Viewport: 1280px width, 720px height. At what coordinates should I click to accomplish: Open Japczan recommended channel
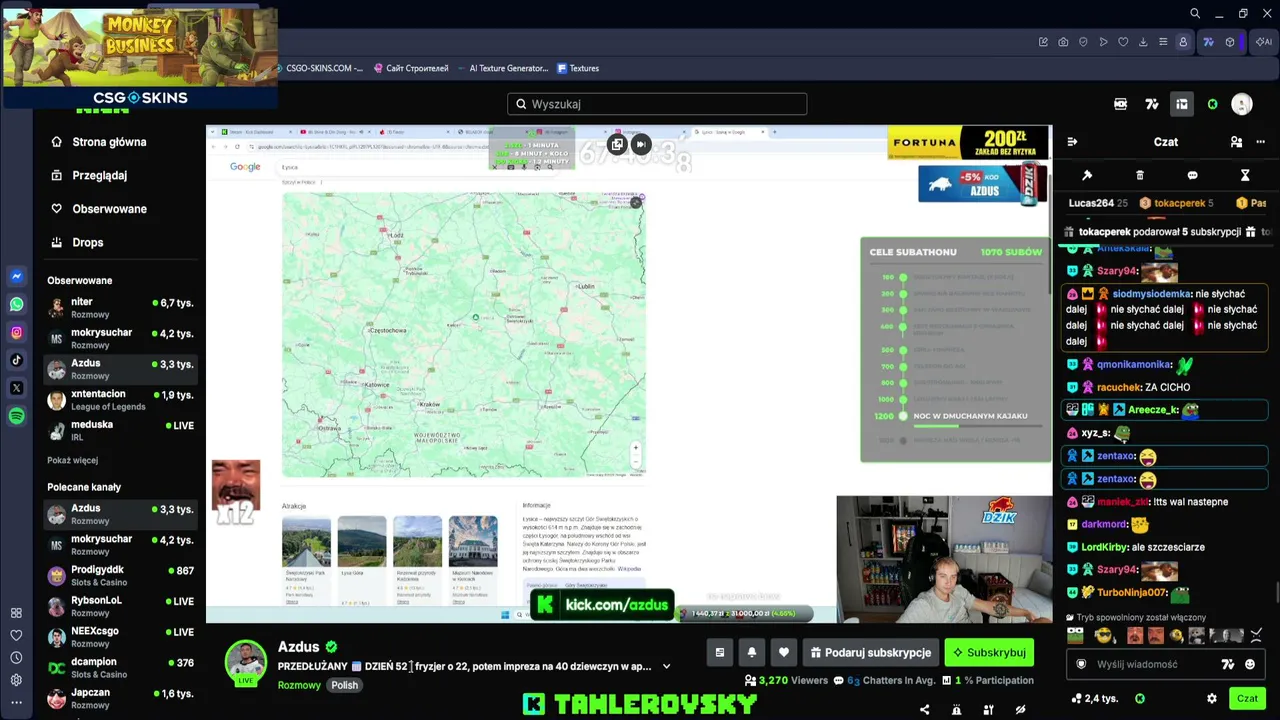[120, 698]
